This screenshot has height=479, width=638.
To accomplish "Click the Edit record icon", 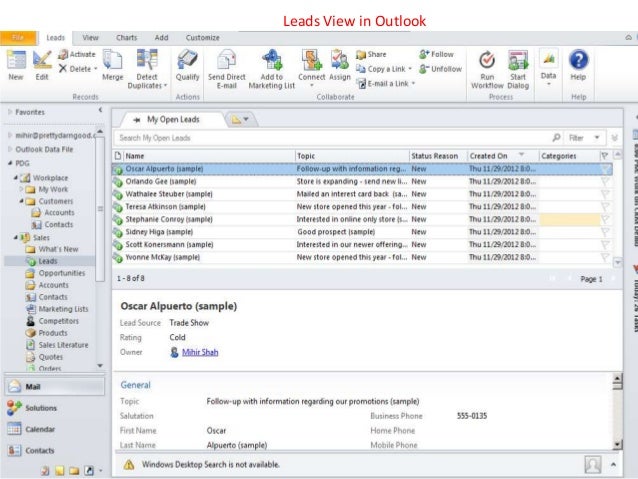I will pyautogui.click(x=42, y=60).
